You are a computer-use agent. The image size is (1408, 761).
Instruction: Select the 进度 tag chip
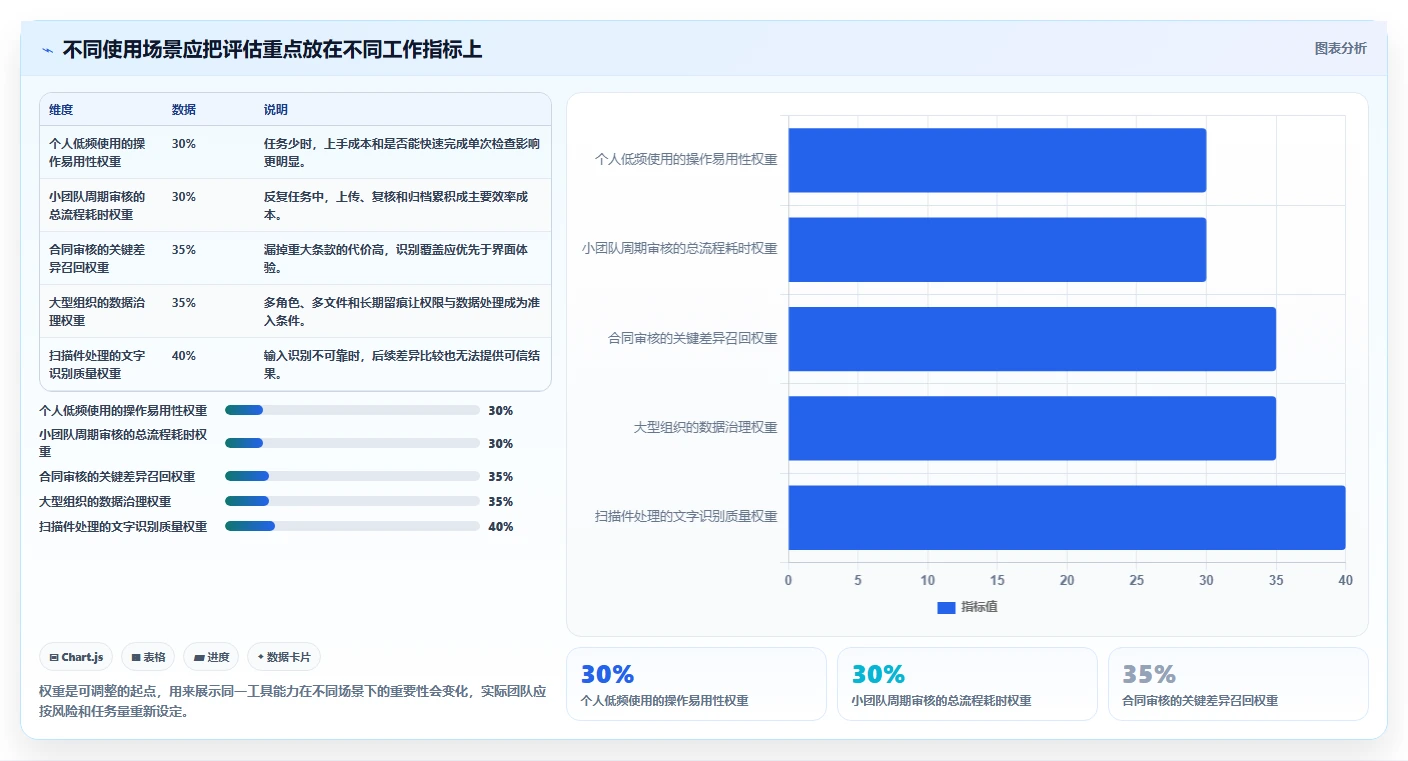[x=211, y=657]
